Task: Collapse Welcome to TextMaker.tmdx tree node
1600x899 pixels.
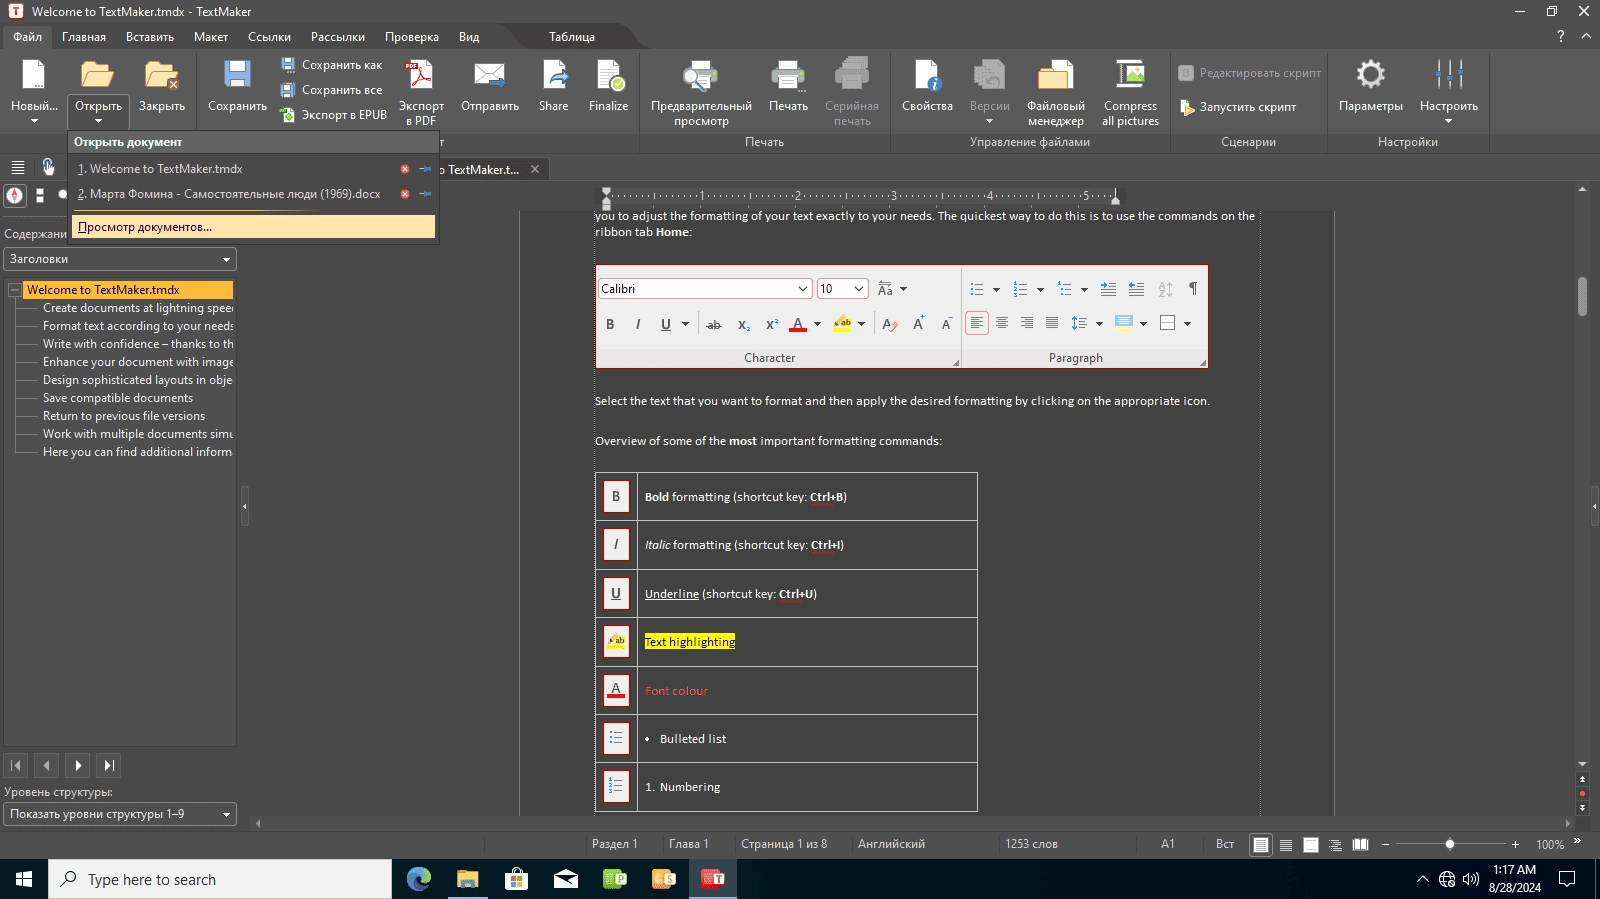Action: (x=15, y=290)
